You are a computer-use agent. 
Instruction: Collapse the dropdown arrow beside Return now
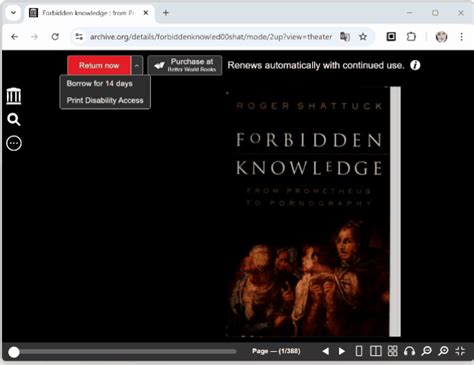[x=137, y=65]
